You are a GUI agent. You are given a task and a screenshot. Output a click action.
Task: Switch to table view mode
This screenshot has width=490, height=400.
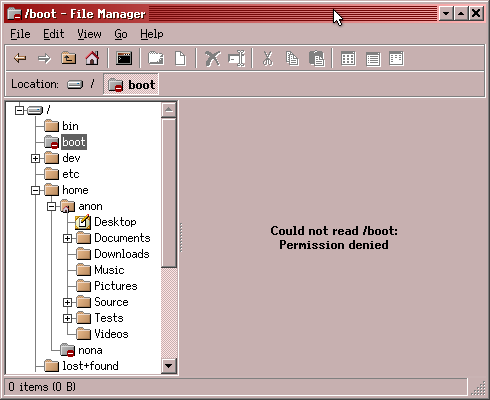click(x=373, y=59)
